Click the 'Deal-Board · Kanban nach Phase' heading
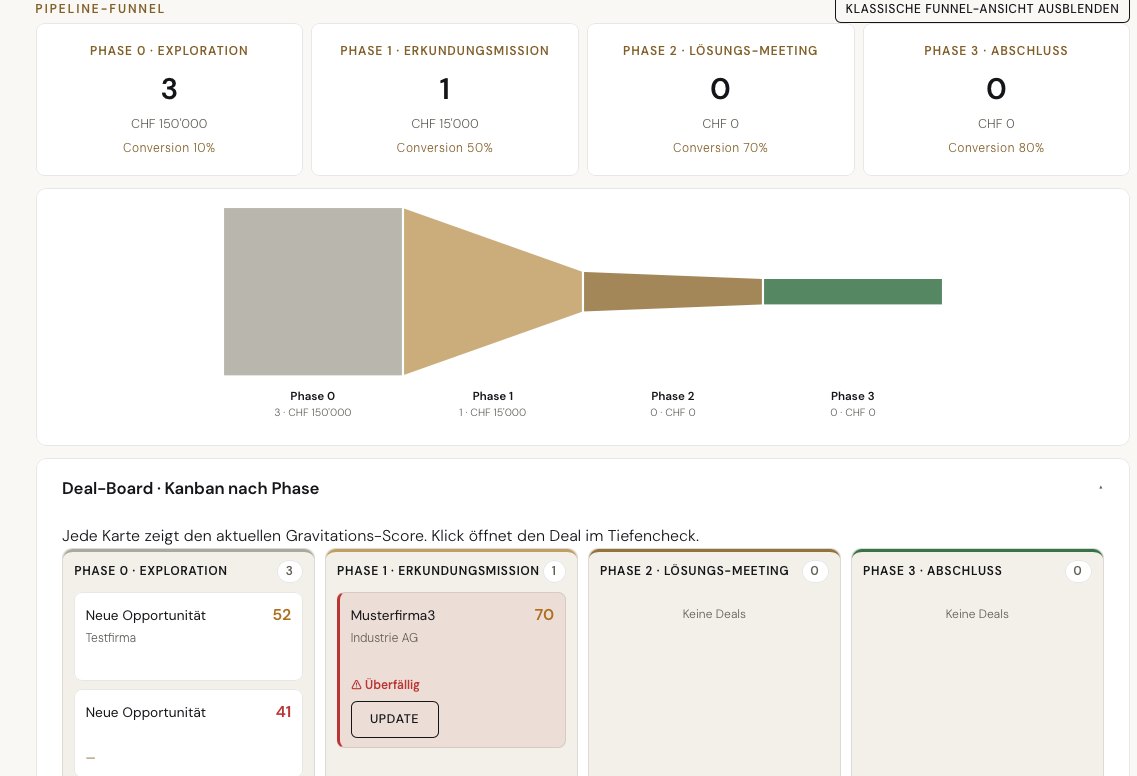This screenshot has height=776, width=1137. pos(191,488)
